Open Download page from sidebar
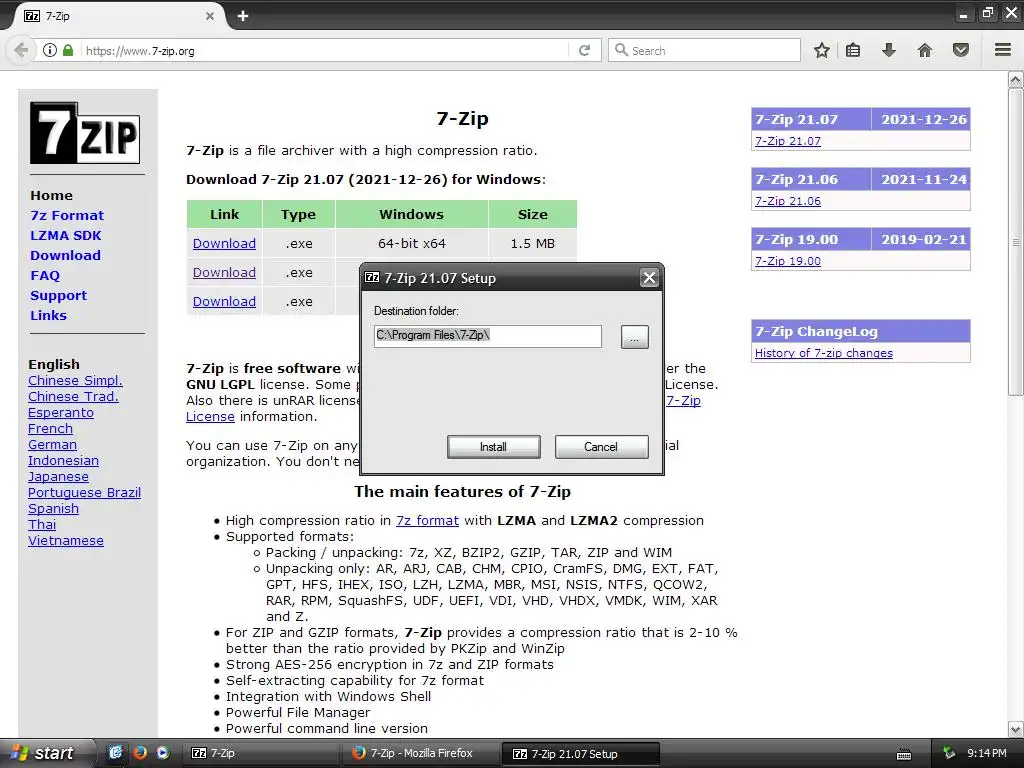1024x768 pixels. (65, 255)
